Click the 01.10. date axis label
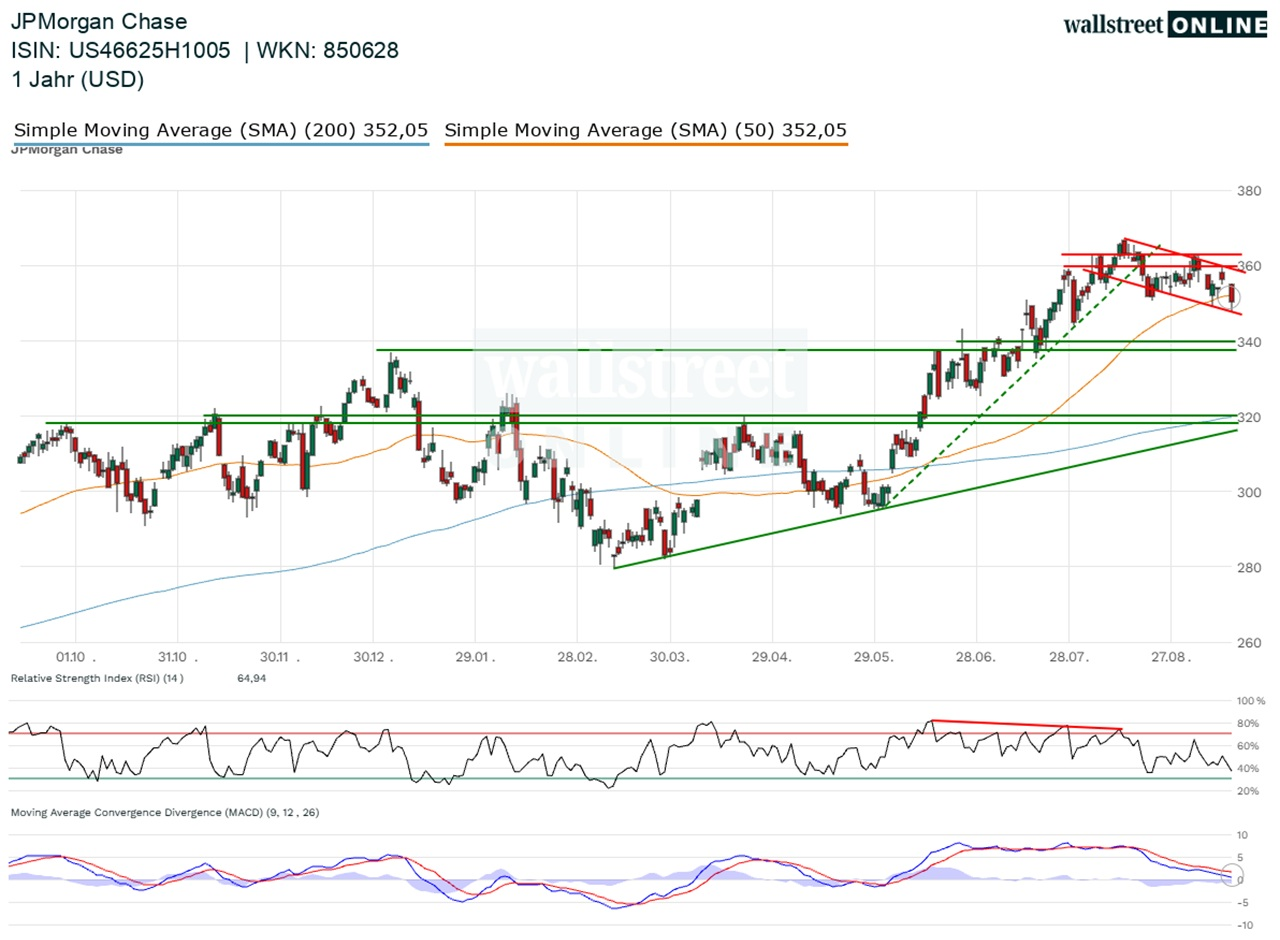1280x940 pixels. click(x=77, y=657)
